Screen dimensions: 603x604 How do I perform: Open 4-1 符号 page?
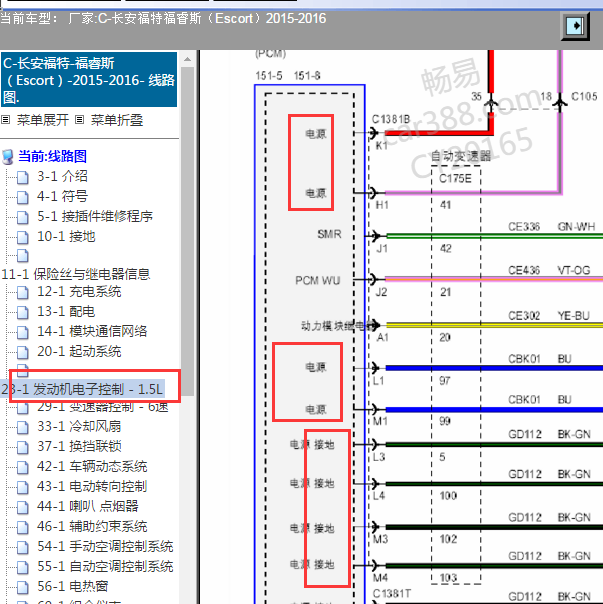click(62, 196)
